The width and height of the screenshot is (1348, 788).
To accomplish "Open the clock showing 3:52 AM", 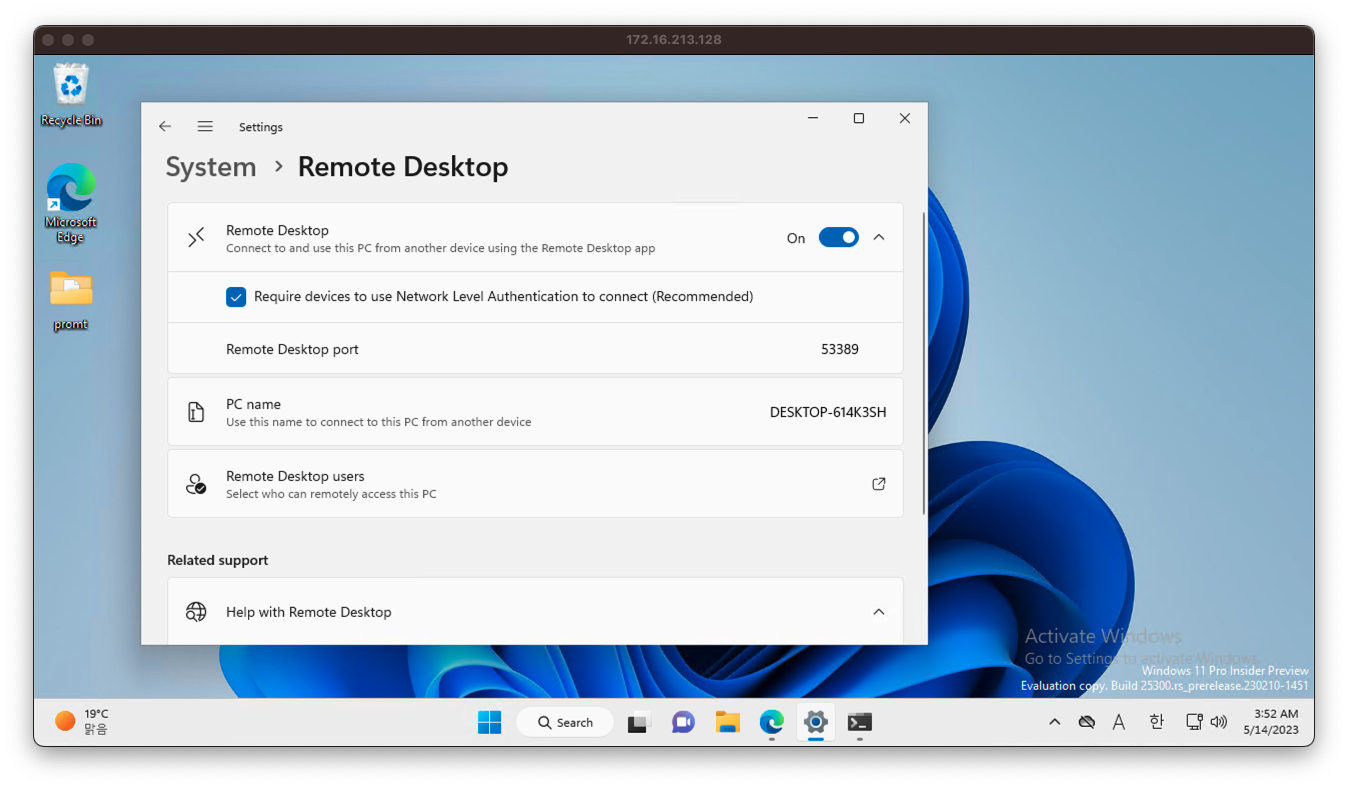I will (x=1270, y=722).
